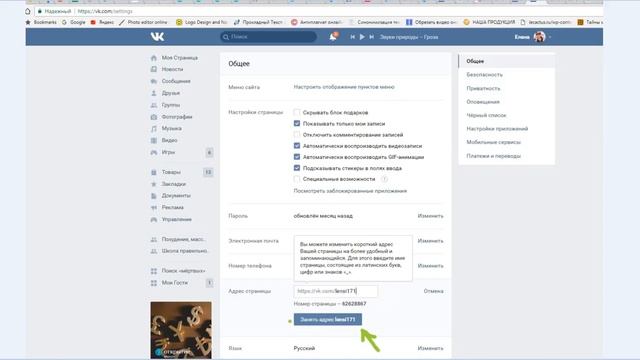Open НАША ПРОДУКЦИЯ bookmark
Image resolution: width=640 pixels, height=360 pixels.
coord(489,22)
